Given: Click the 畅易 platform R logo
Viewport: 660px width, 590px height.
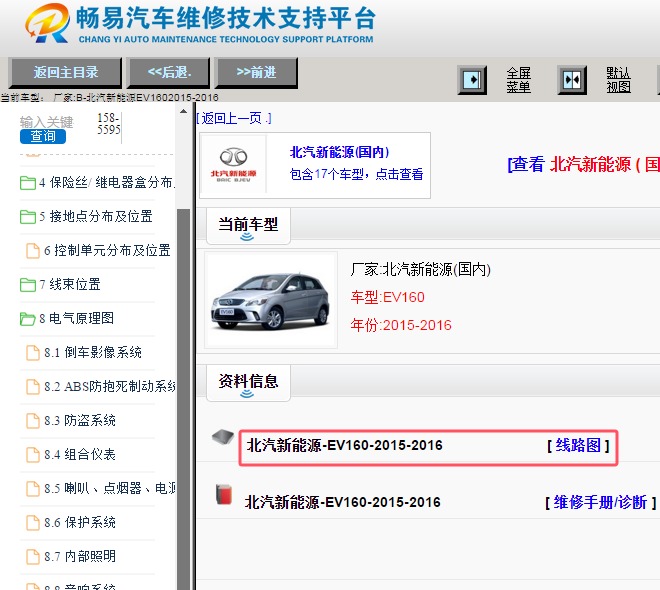Looking at the screenshot, I should coord(48,23).
